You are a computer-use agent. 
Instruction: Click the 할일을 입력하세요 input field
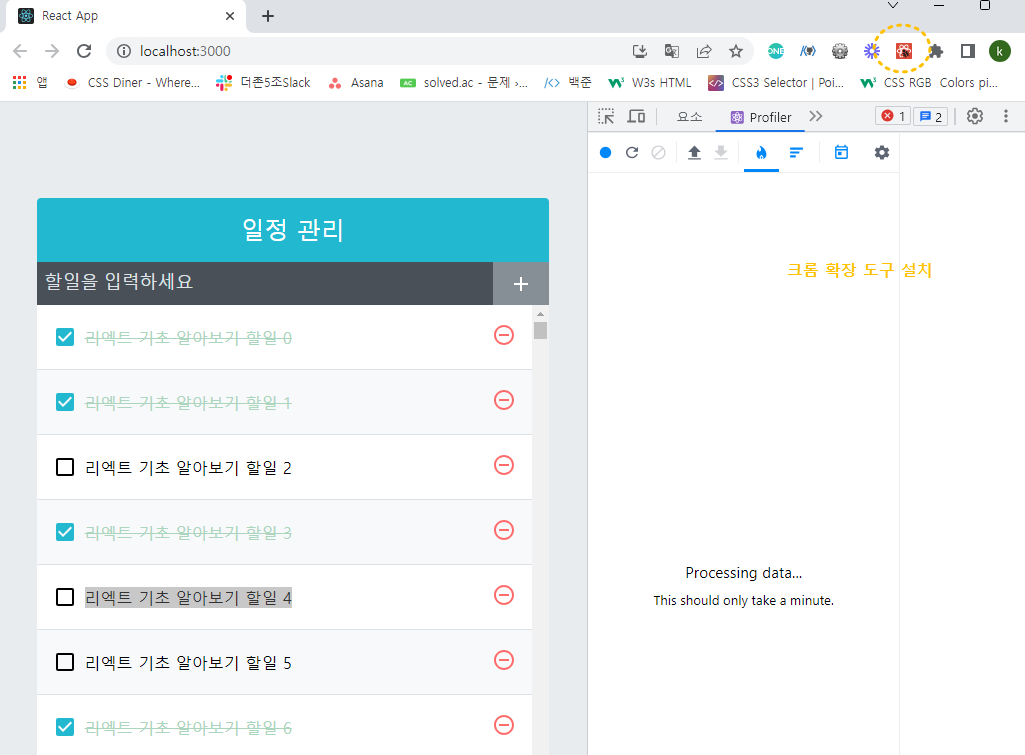coord(265,283)
